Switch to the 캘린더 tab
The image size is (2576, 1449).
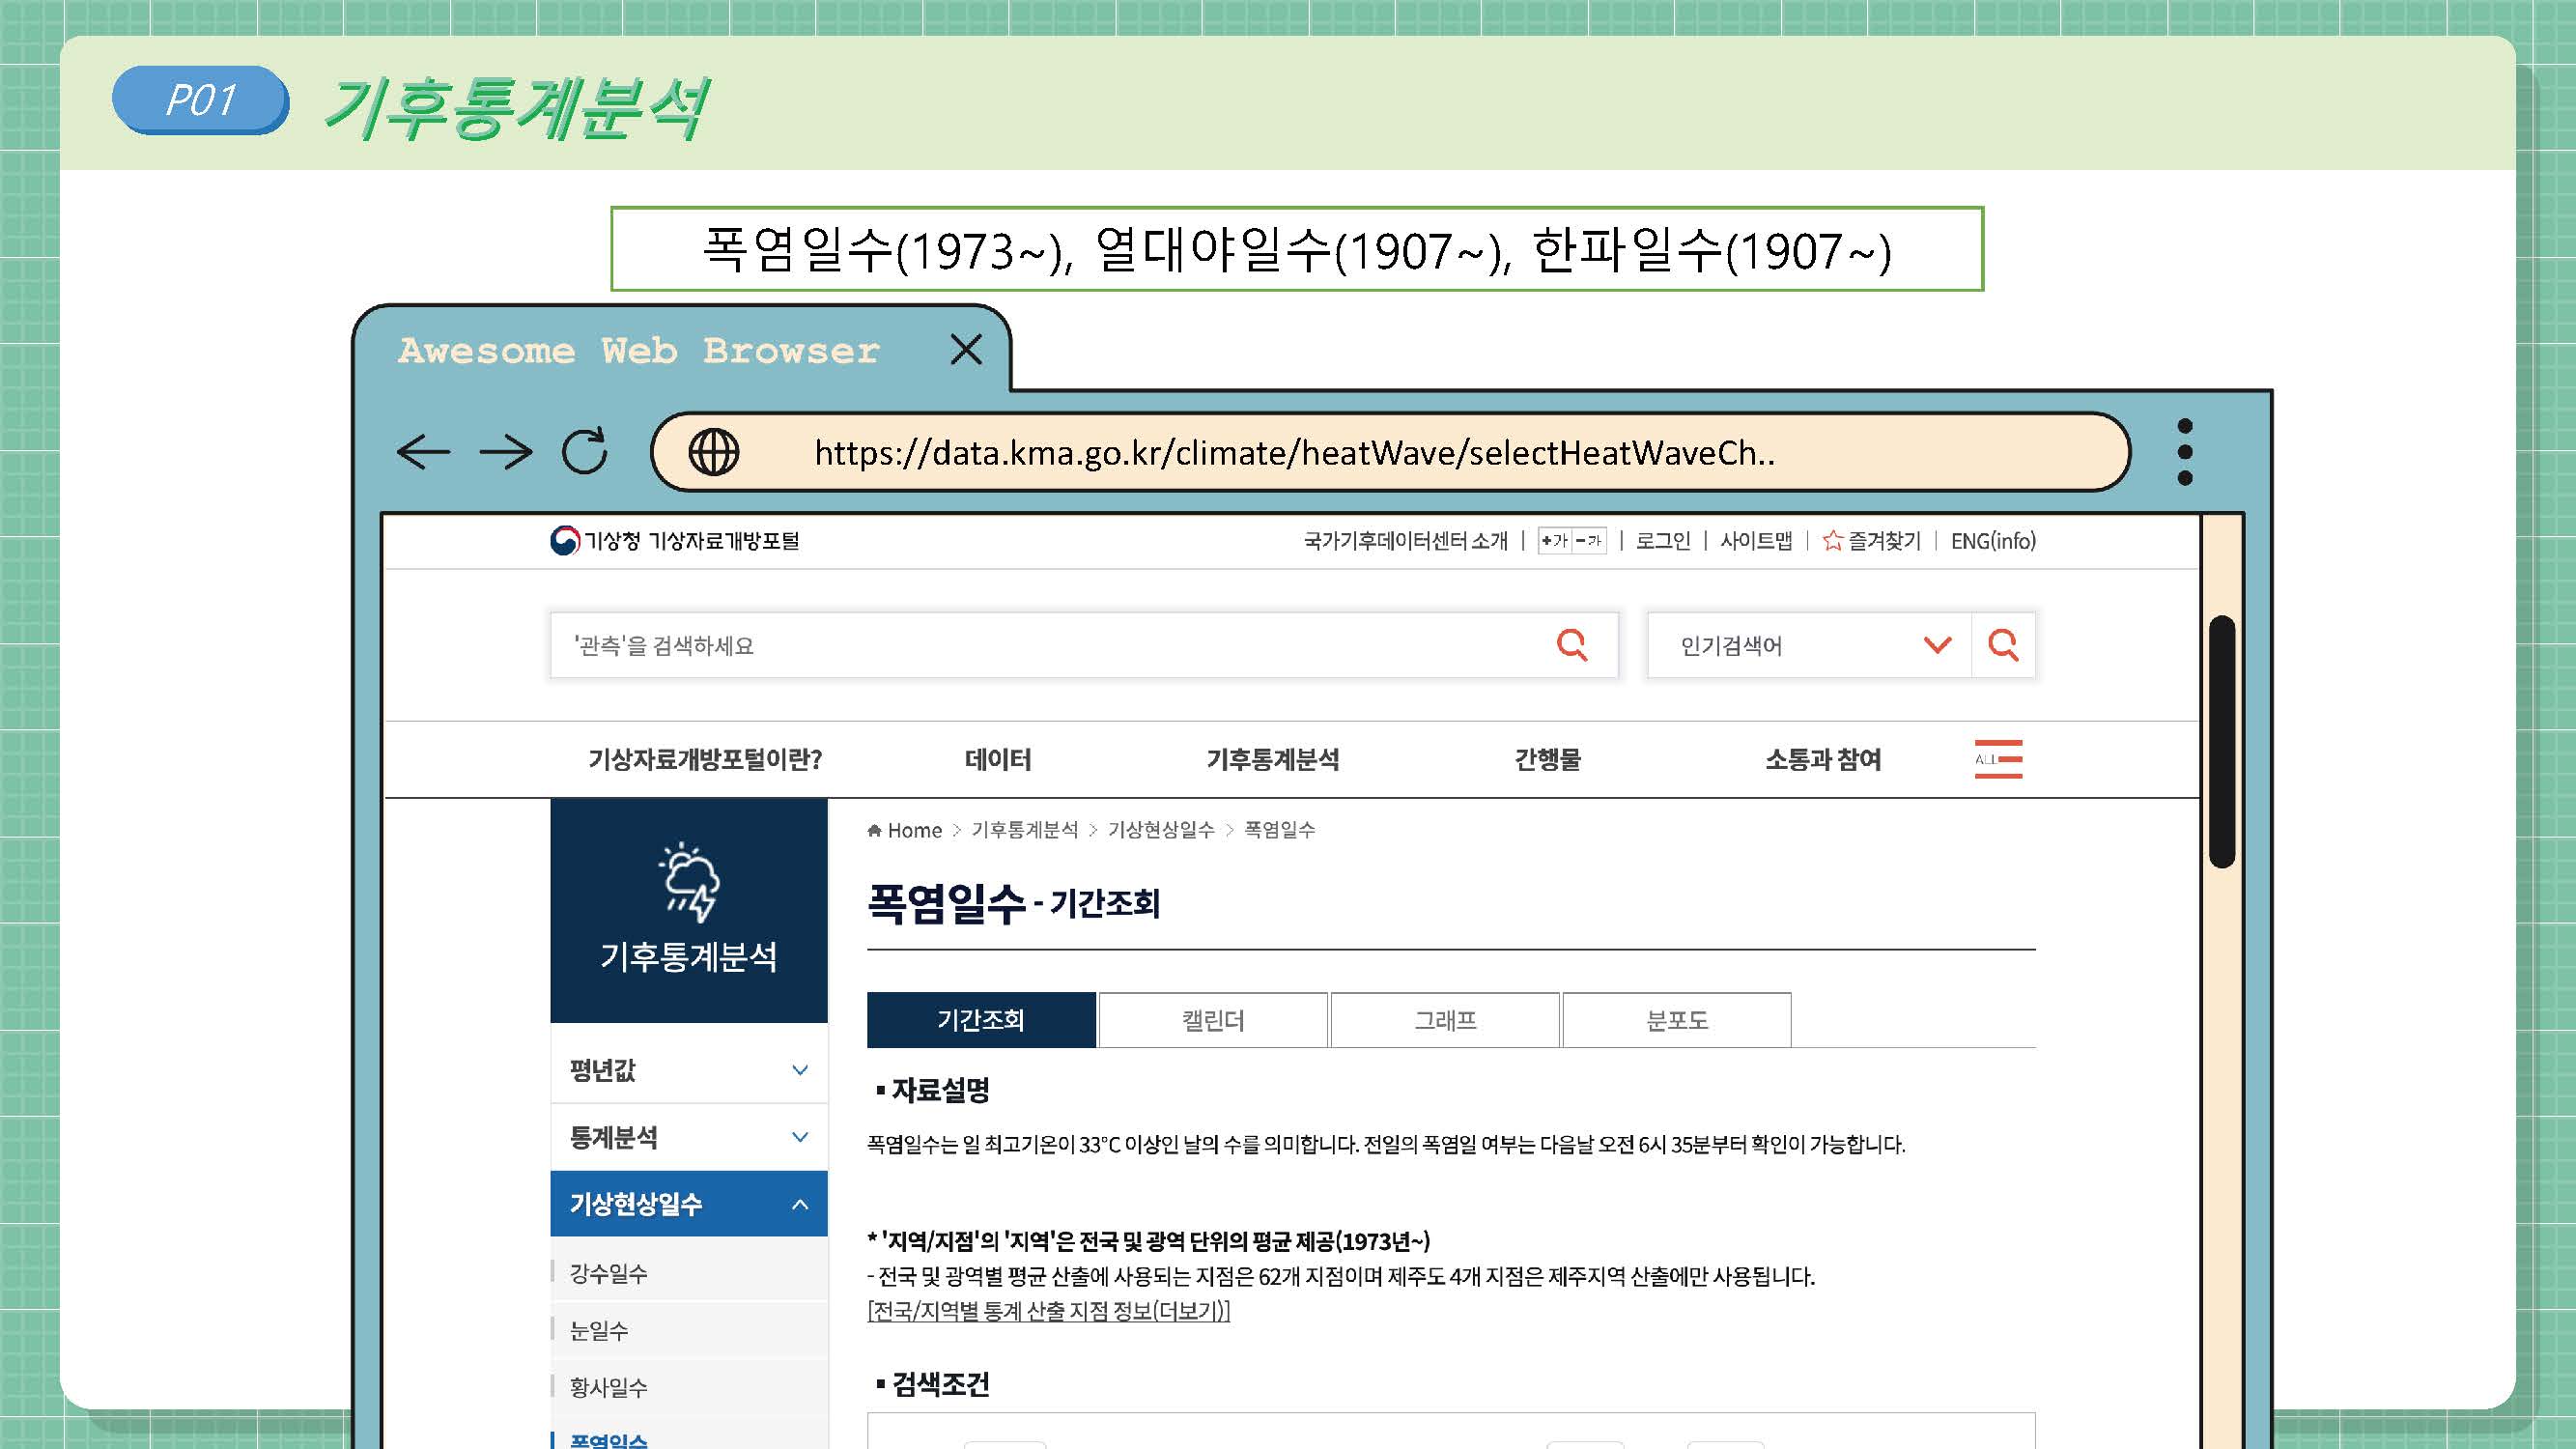point(1213,1020)
